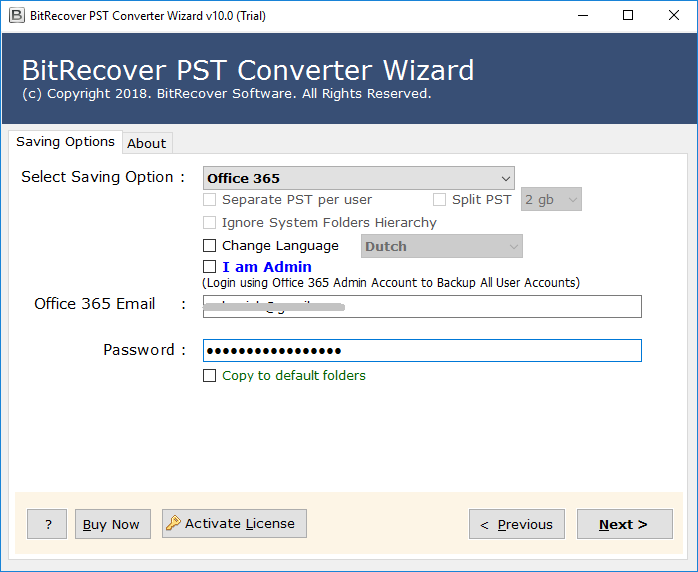The image size is (698, 572).
Task: Click the Activate License button
Action: point(234,523)
